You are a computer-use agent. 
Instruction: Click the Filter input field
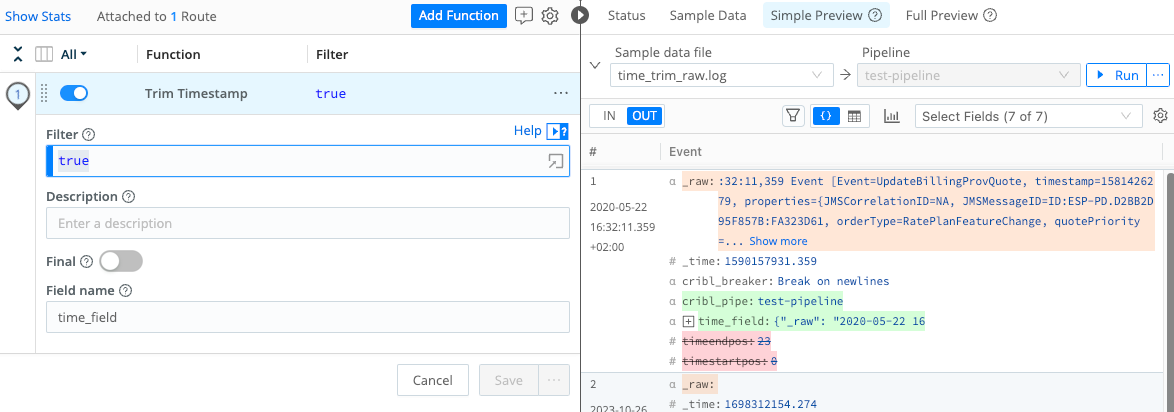tap(308, 161)
